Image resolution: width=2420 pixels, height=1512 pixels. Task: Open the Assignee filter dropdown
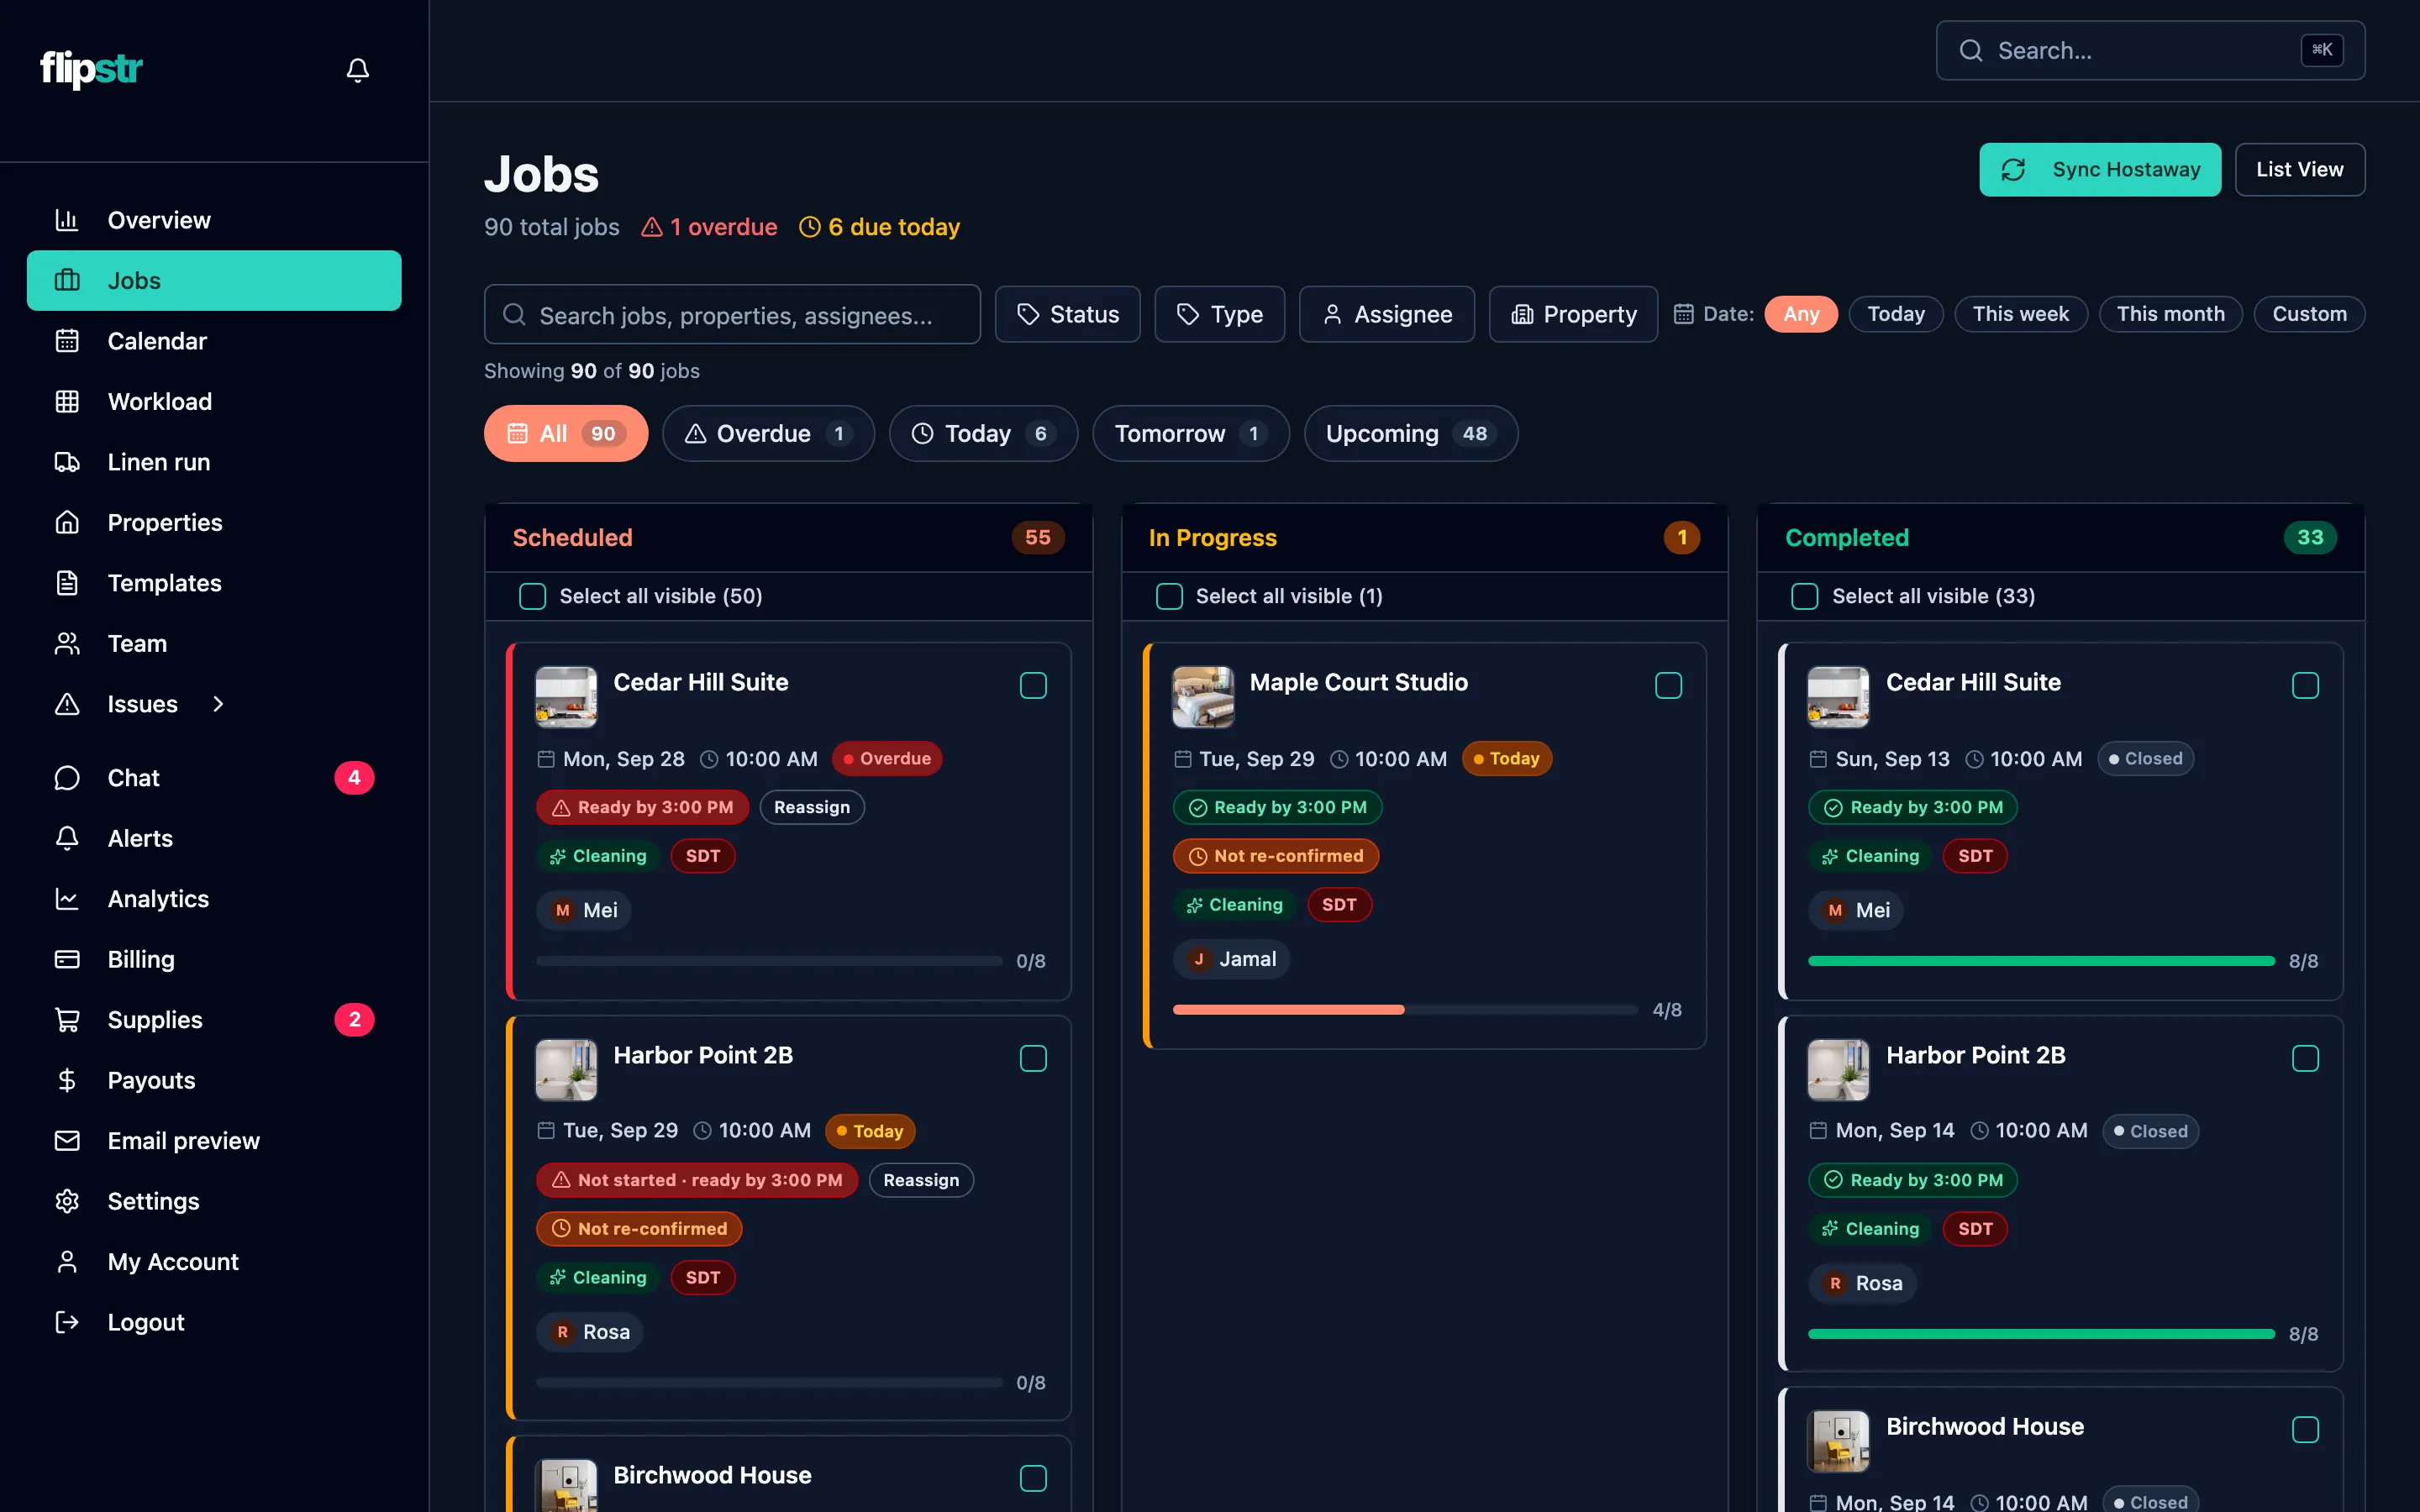pyautogui.click(x=1386, y=314)
